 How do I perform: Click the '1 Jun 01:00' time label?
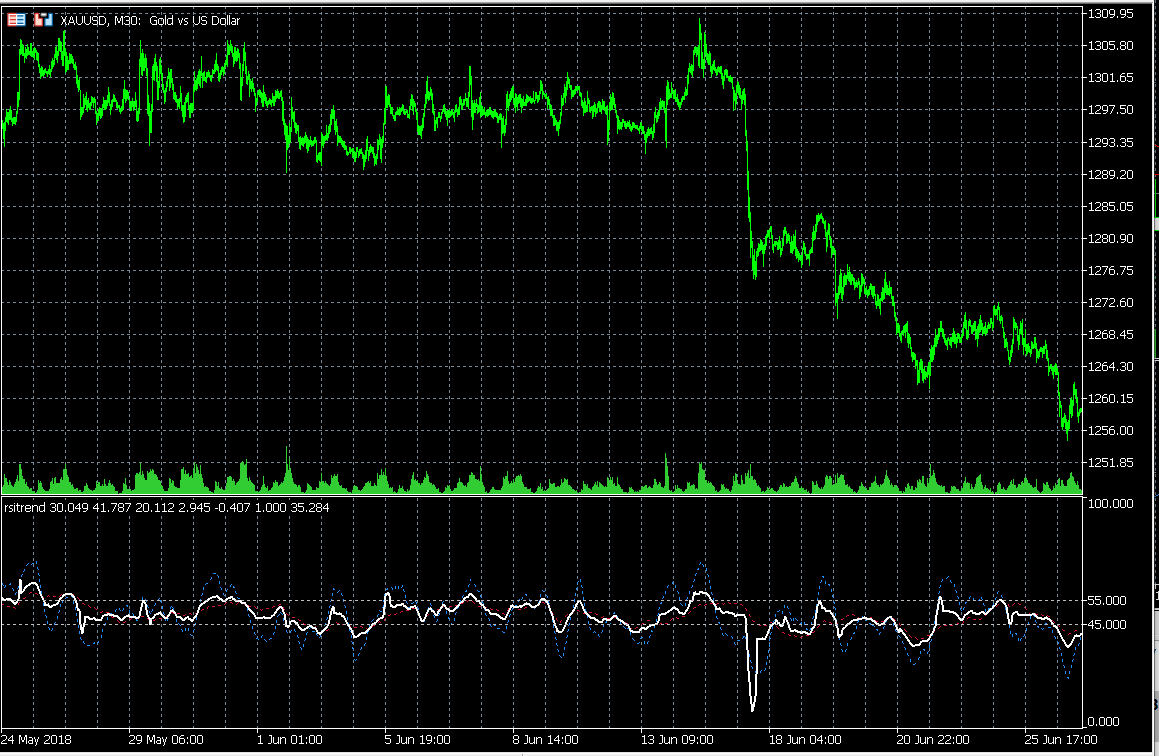[x=290, y=739]
